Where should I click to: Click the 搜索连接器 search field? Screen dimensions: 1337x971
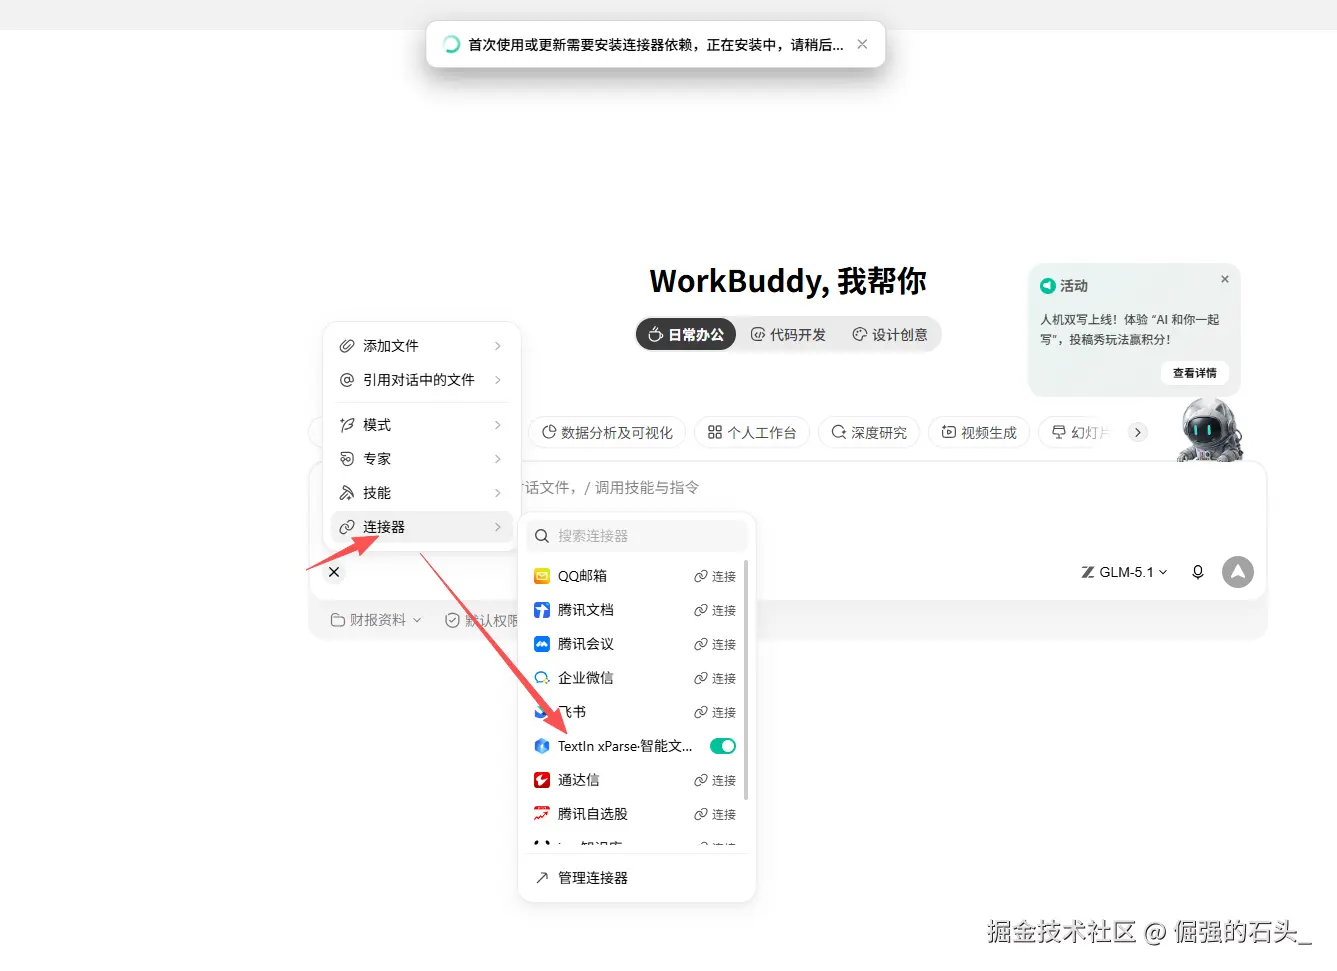coord(637,536)
